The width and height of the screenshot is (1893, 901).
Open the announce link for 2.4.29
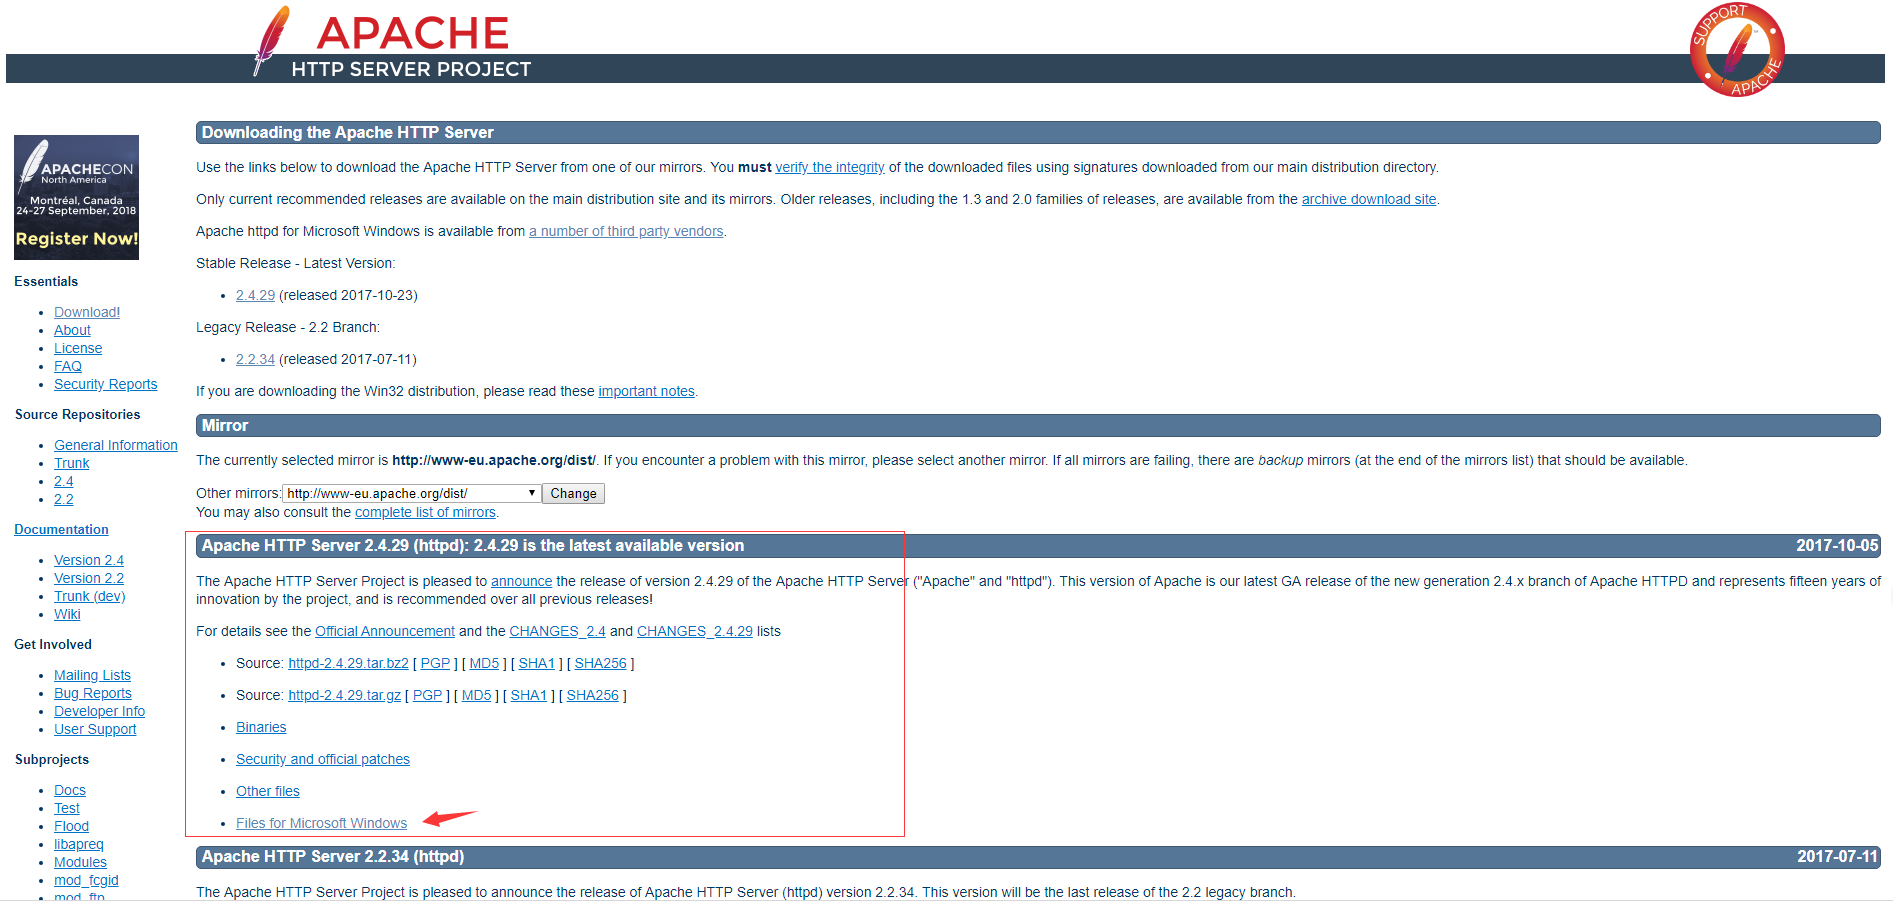tap(521, 581)
